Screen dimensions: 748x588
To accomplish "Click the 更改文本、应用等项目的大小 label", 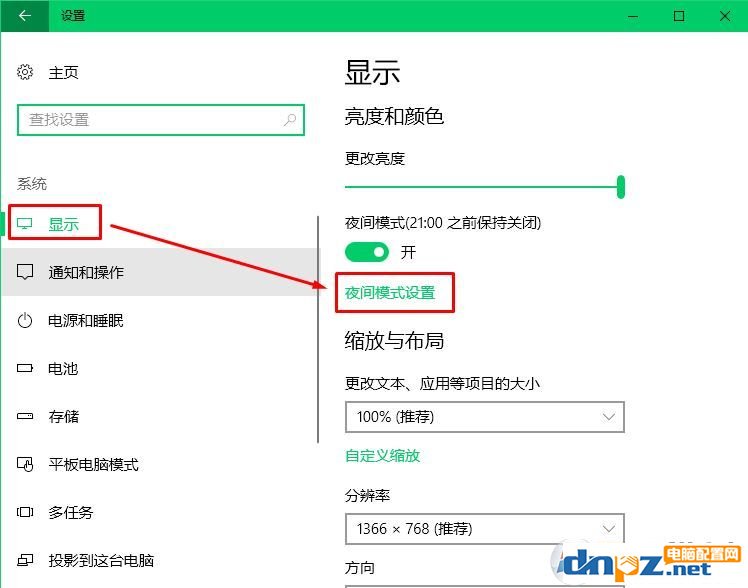I will click(443, 383).
